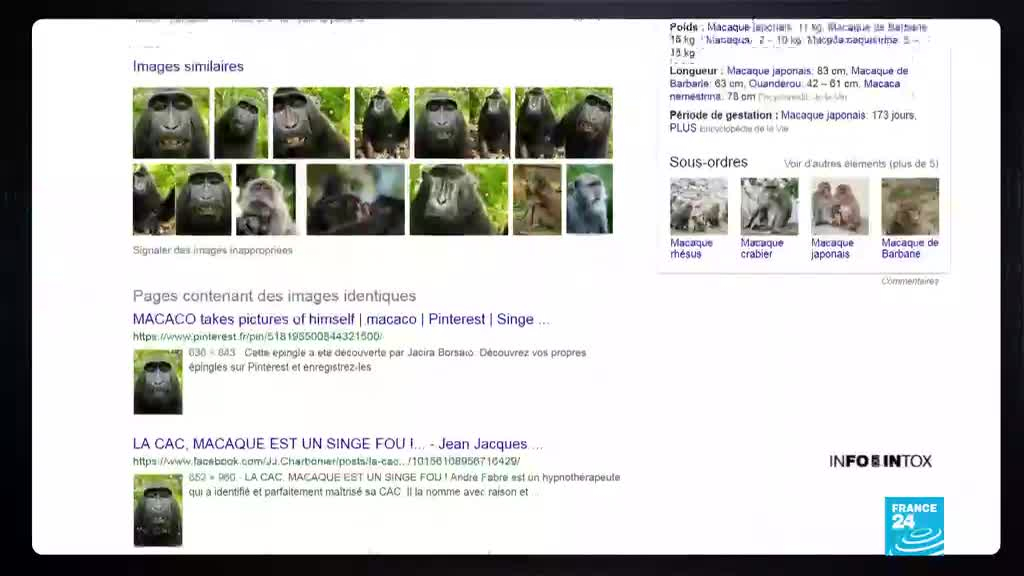Click 'Signaler des images inappropriées'
Screen dimensions: 1024x576
[213, 250]
